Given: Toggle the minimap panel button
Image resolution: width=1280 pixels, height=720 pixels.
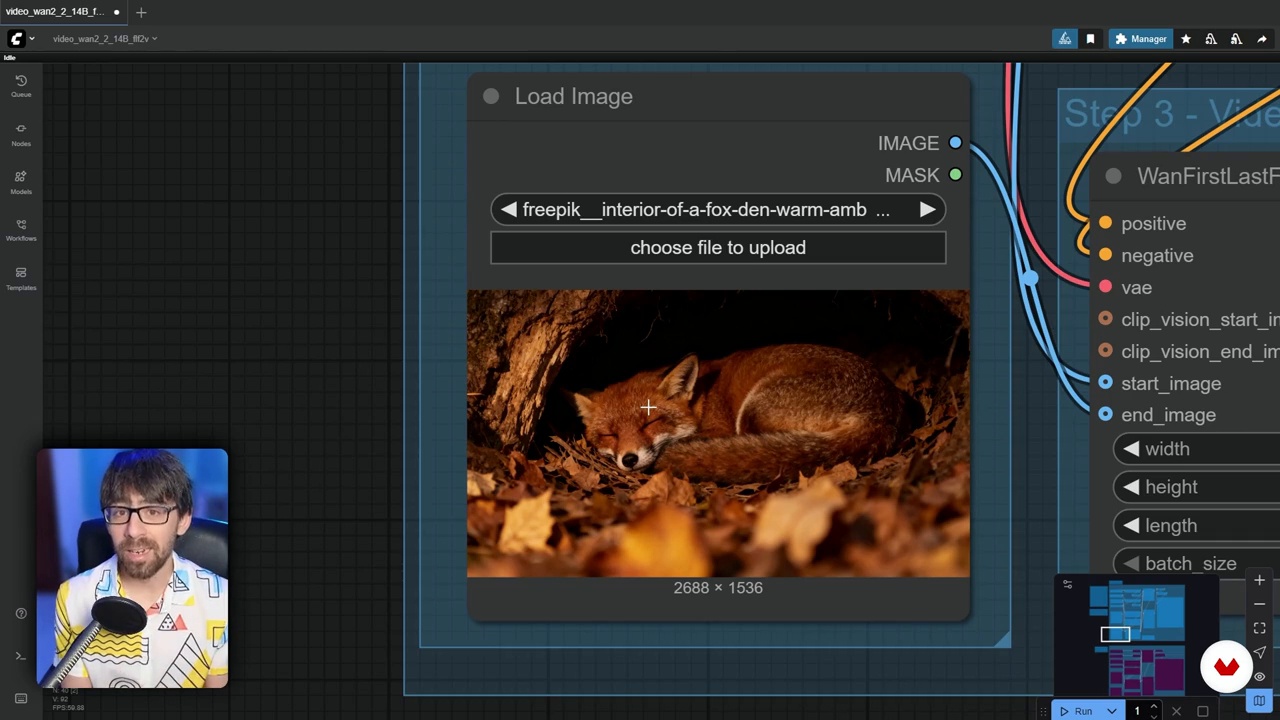Looking at the screenshot, I should click(x=1259, y=700).
